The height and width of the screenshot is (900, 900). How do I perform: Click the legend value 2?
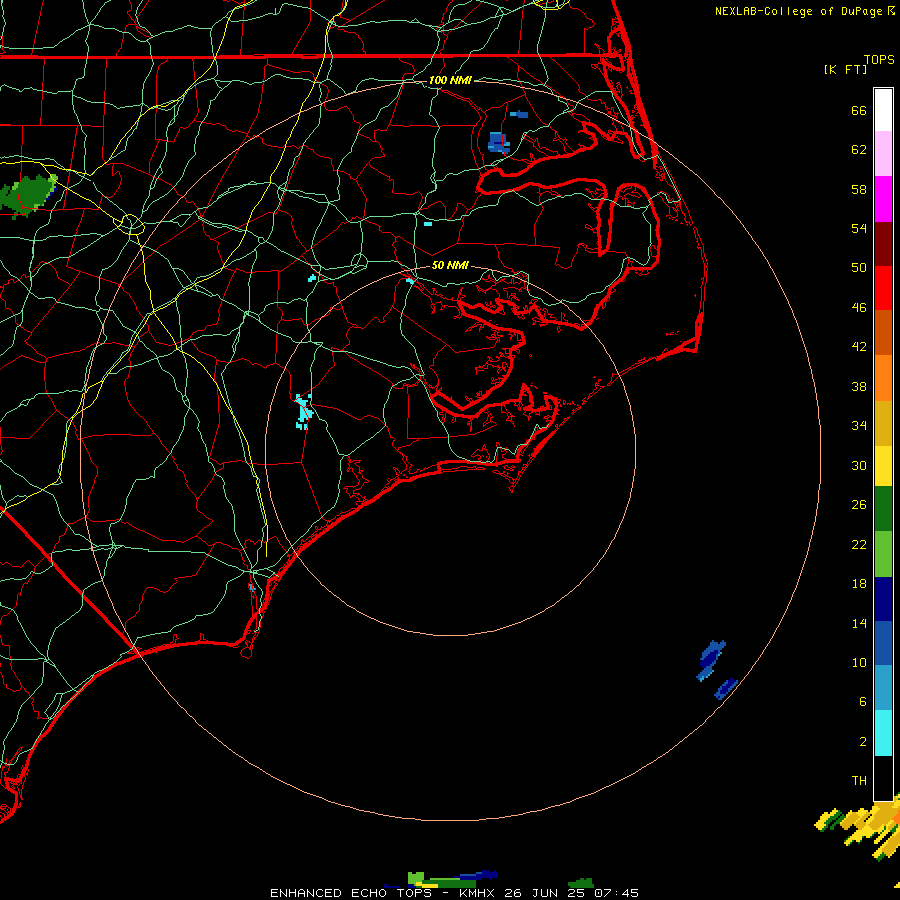point(863,742)
